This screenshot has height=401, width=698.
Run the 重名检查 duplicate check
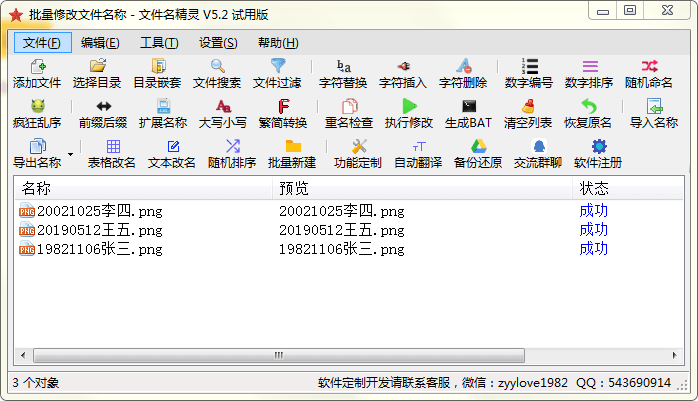point(349,106)
